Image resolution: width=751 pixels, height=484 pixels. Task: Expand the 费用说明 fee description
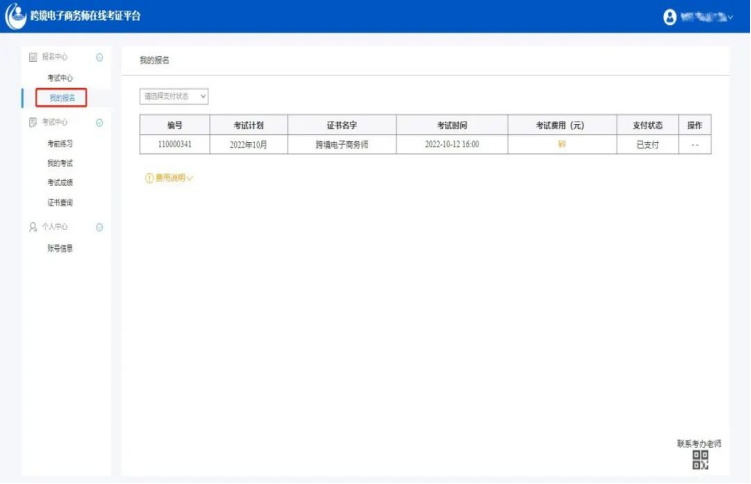coord(172,178)
